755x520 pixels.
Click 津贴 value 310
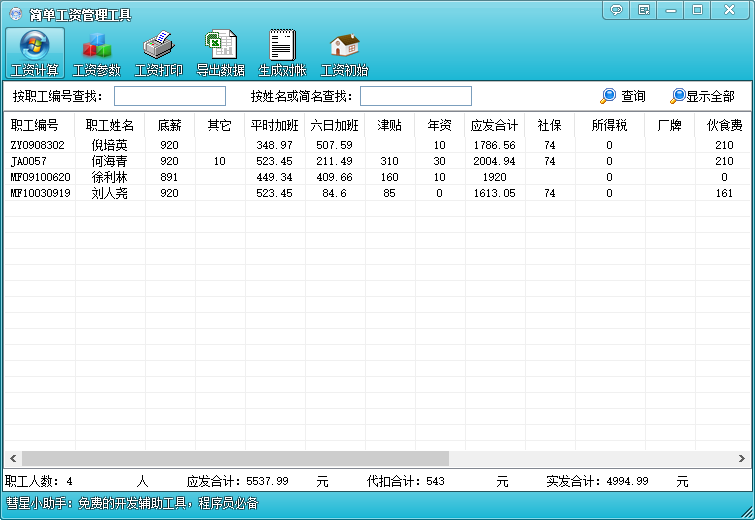(x=390, y=161)
